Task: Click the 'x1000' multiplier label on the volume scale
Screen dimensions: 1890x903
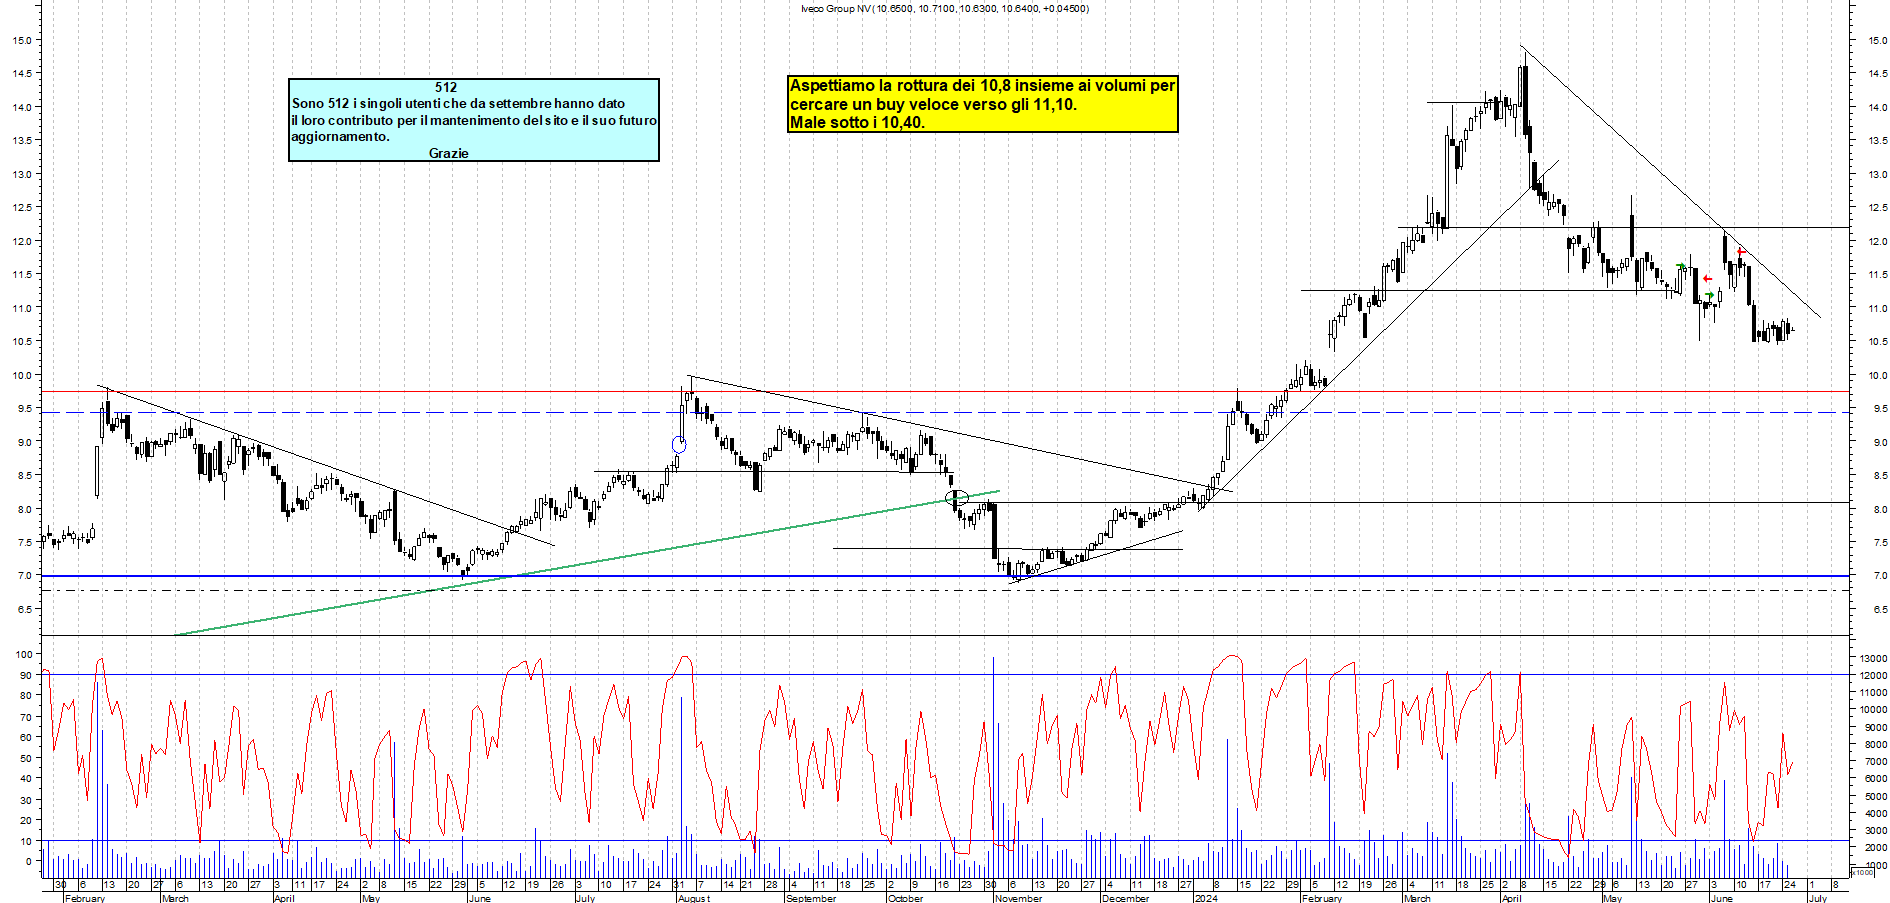Action: click(x=1863, y=872)
